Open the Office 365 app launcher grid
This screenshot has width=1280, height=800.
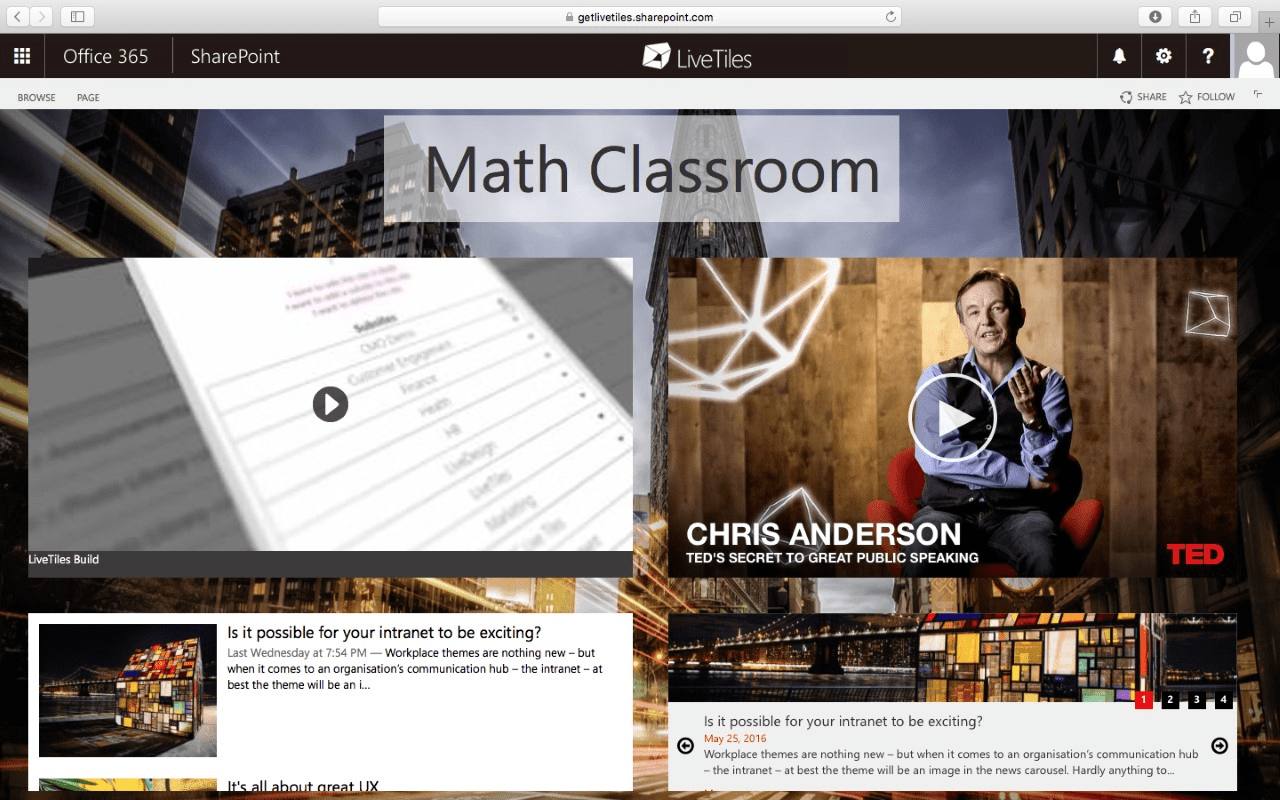(x=22, y=56)
